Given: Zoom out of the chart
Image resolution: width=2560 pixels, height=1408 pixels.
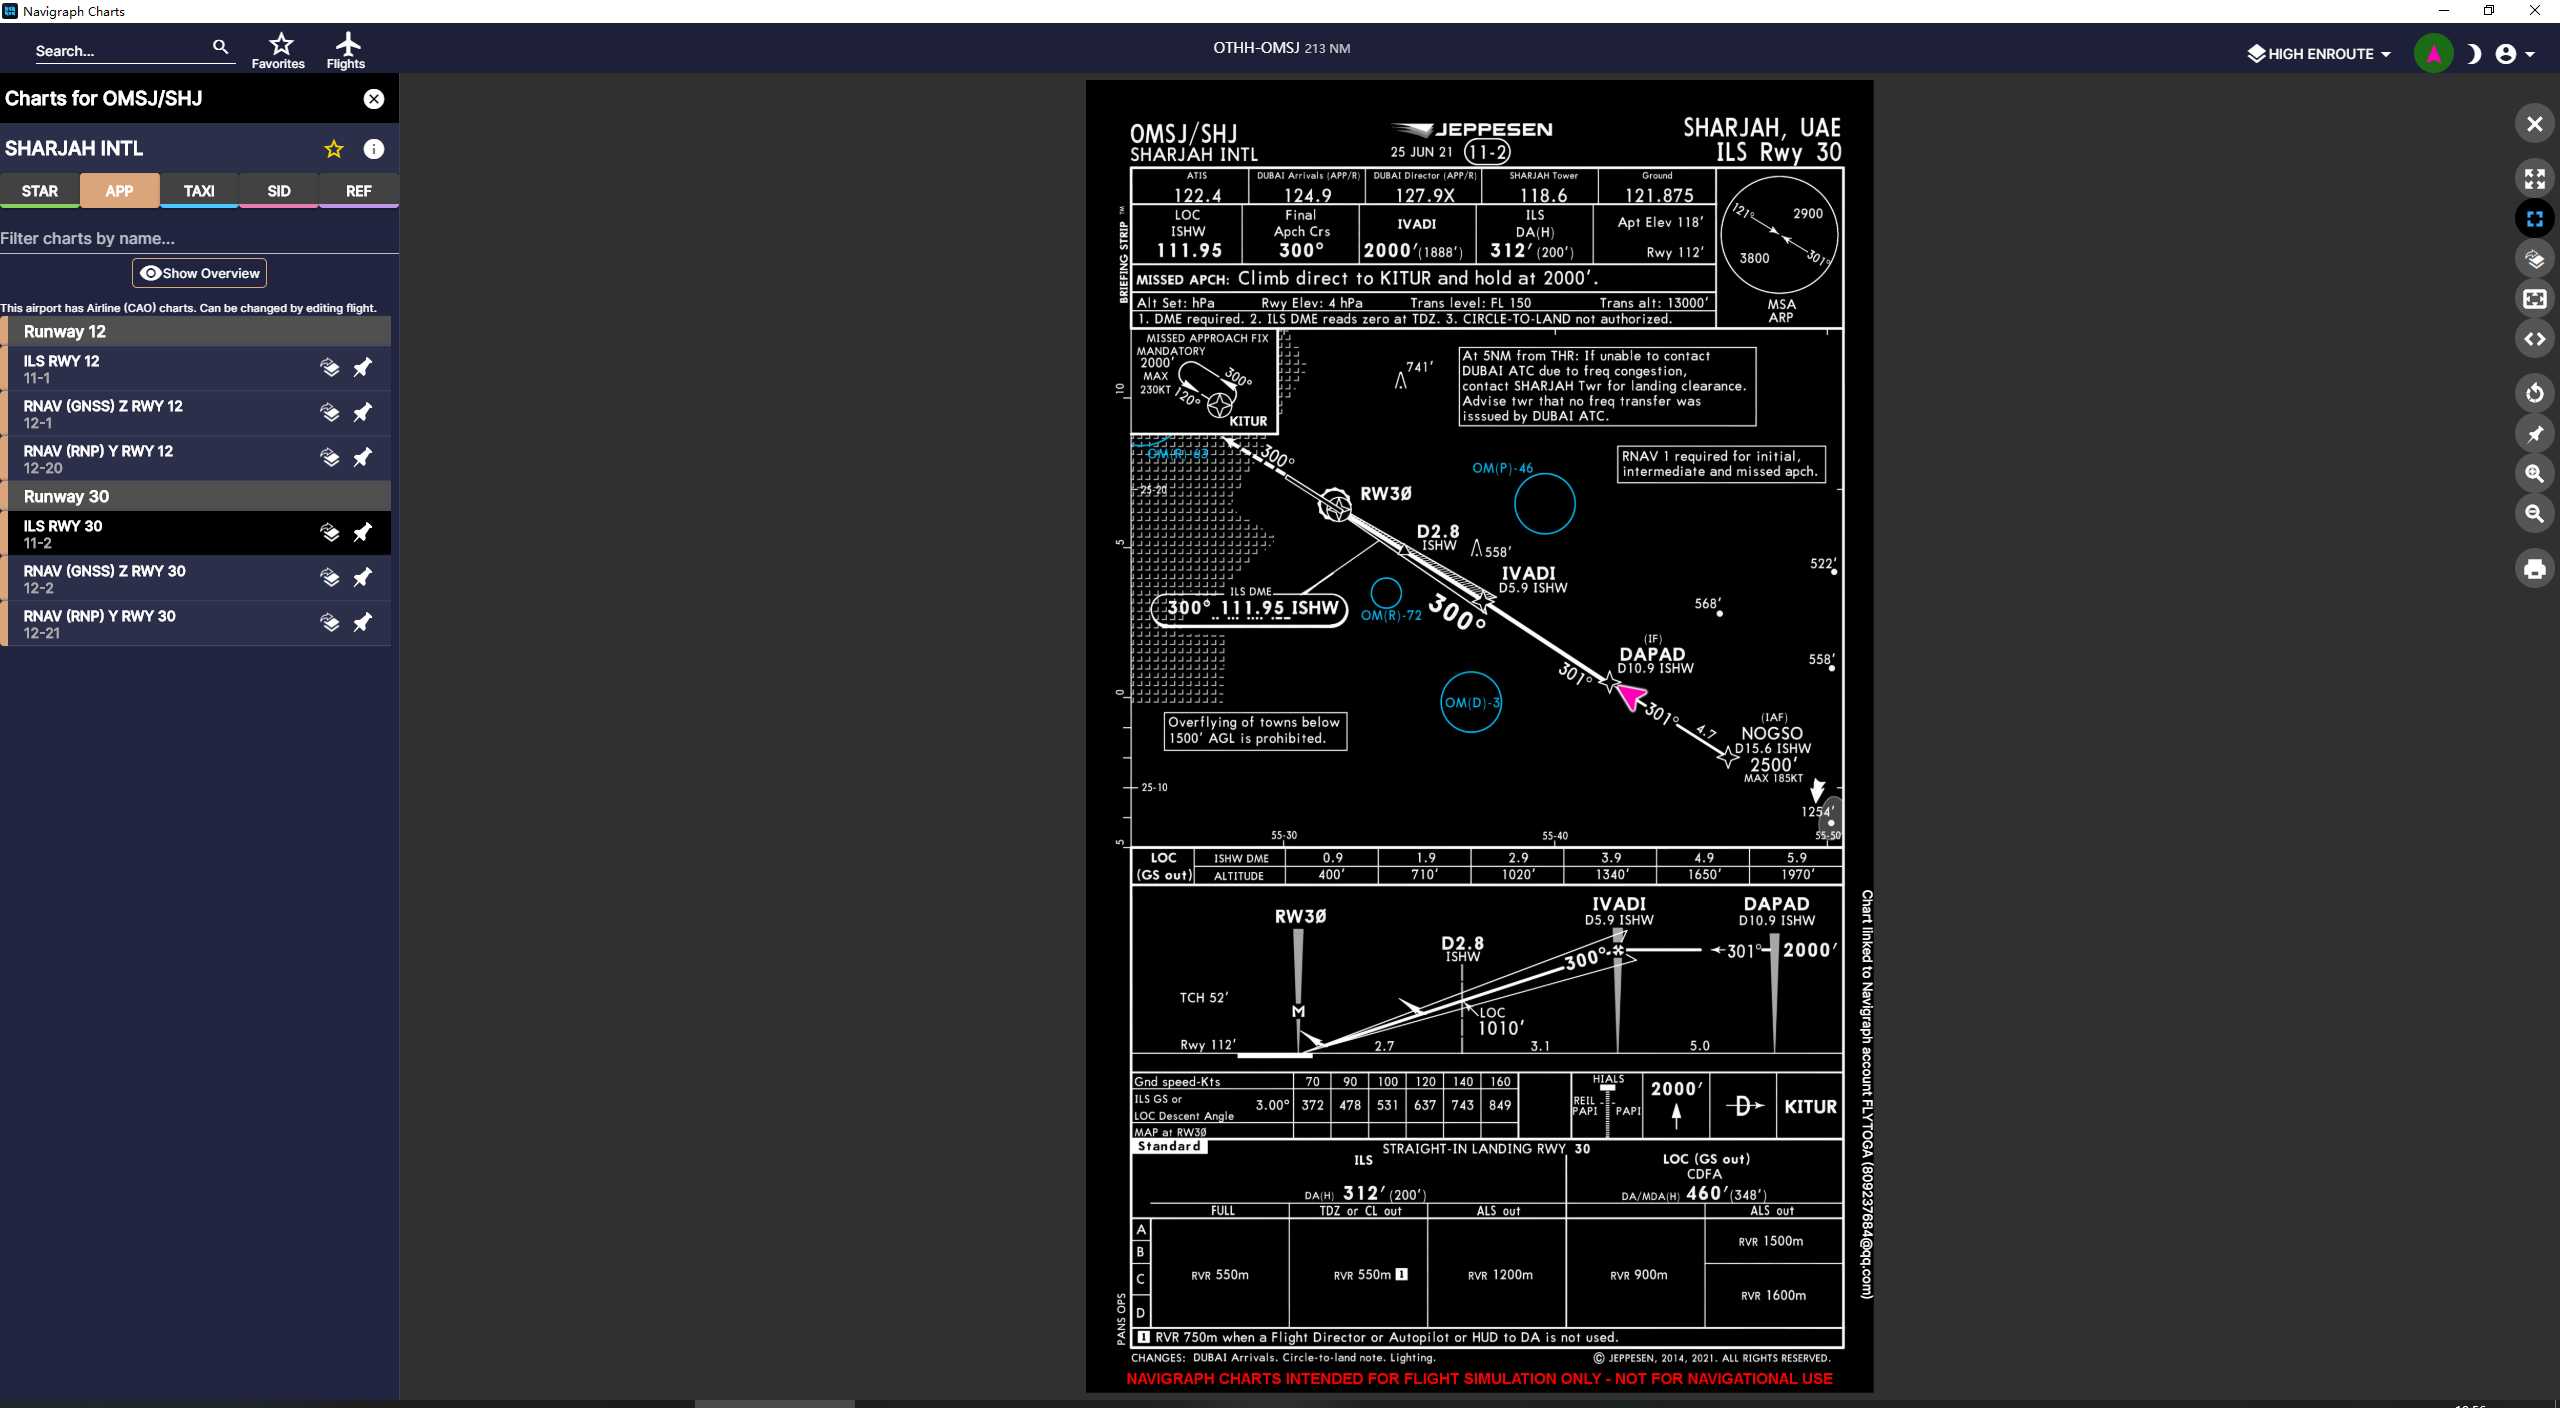Looking at the screenshot, I should coord(2534,514).
